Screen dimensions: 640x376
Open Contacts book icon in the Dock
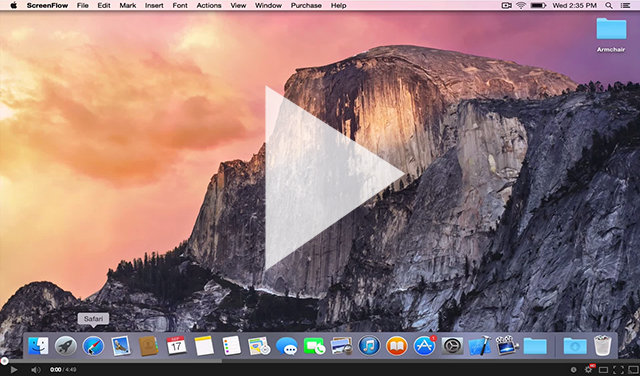tap(148, 346)
